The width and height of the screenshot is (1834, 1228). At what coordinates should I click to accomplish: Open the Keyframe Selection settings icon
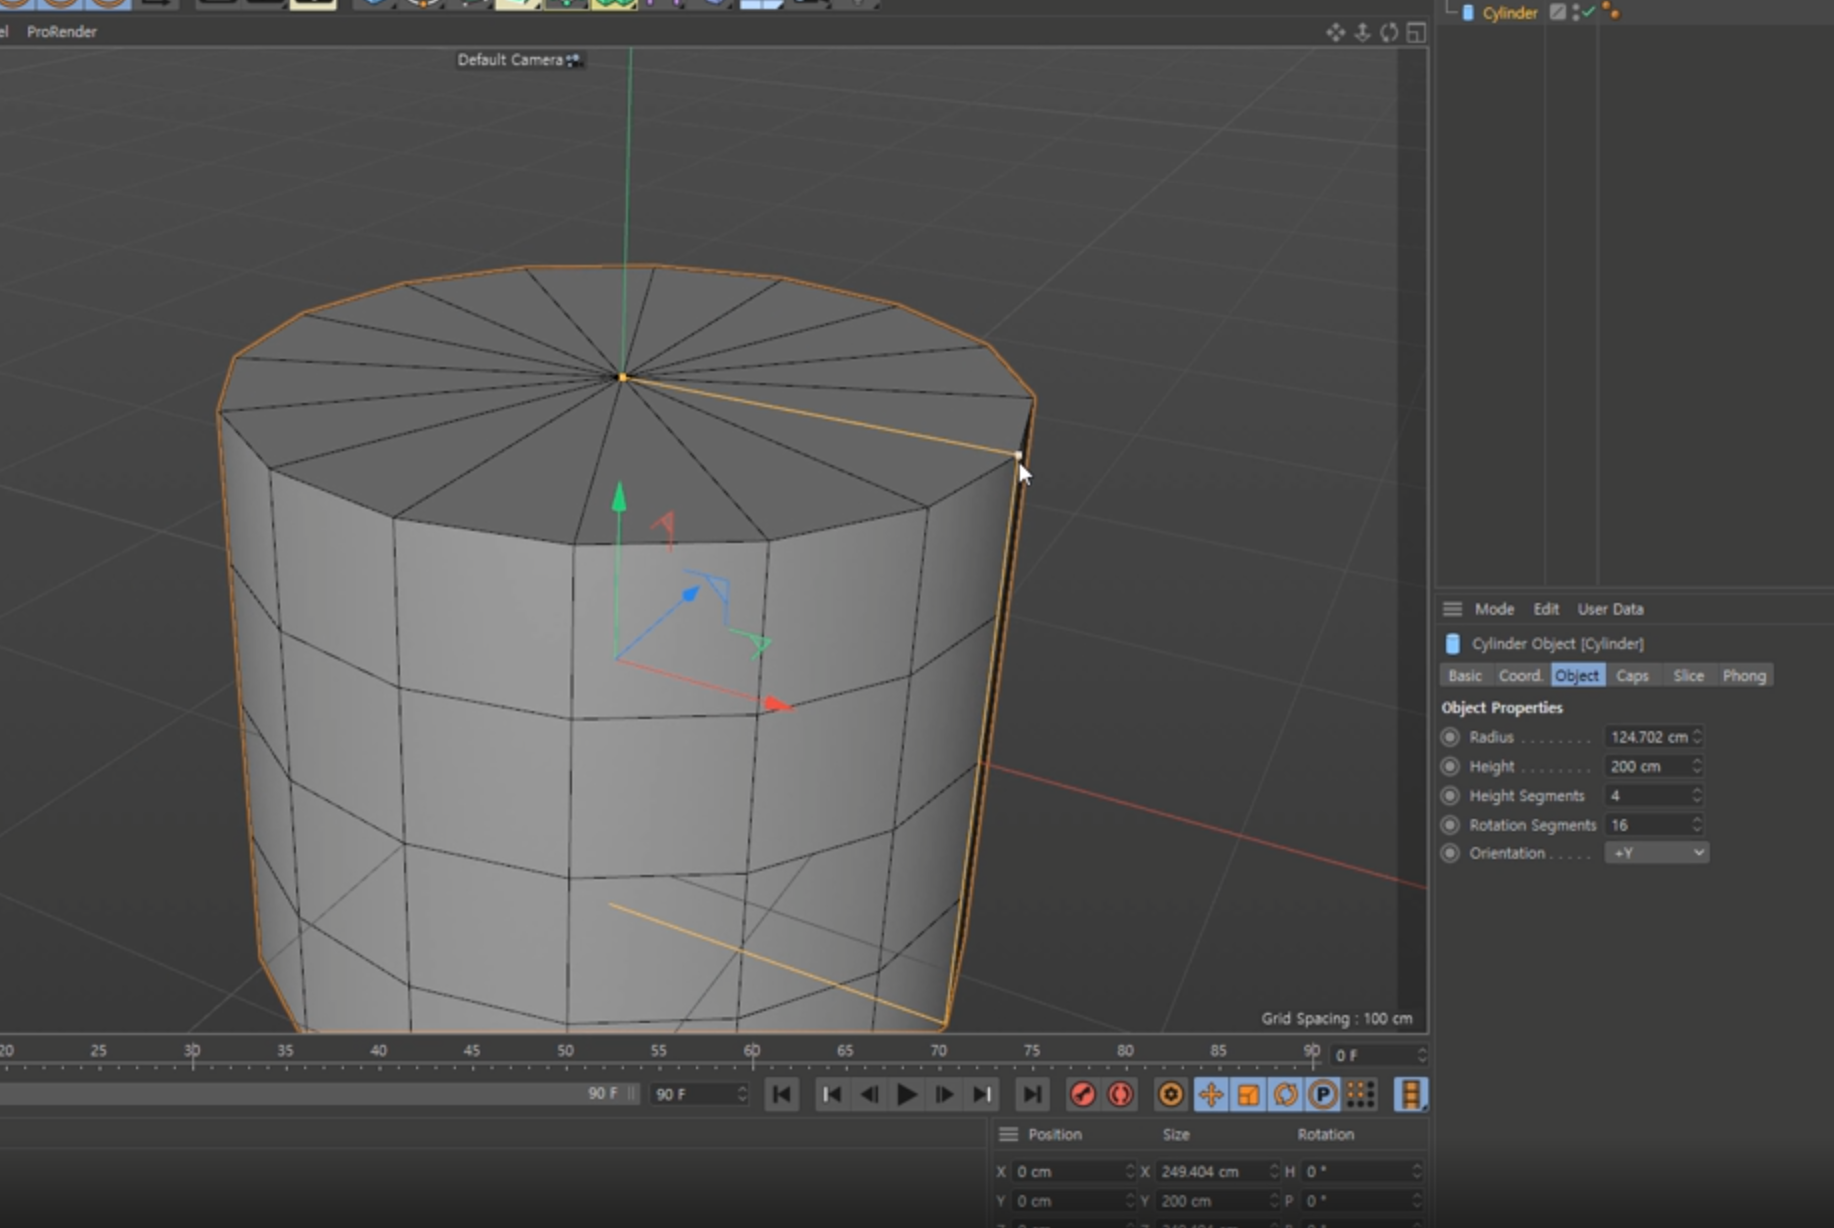pyautogui.click(x=1170, y=1095)
